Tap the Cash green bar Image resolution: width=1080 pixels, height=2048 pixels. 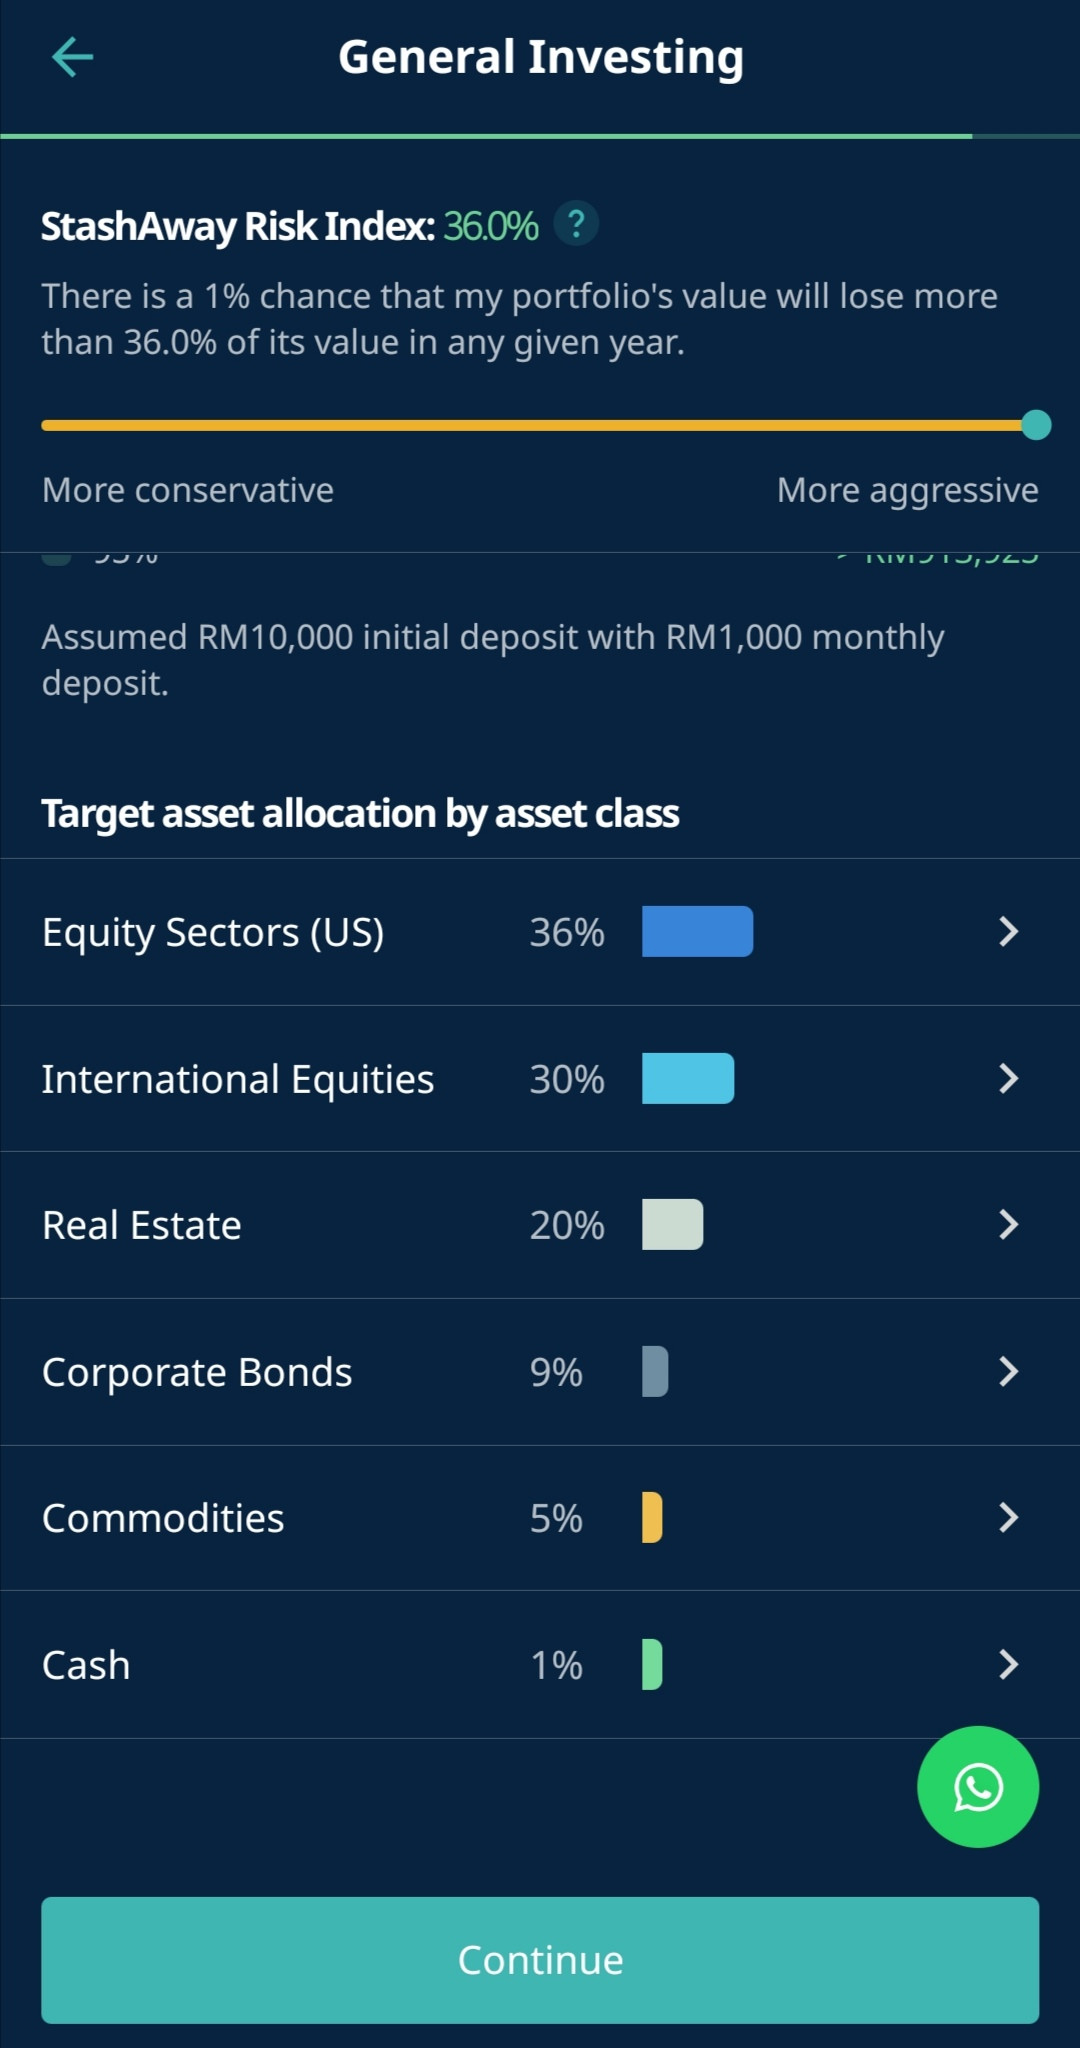[652, 1664]
